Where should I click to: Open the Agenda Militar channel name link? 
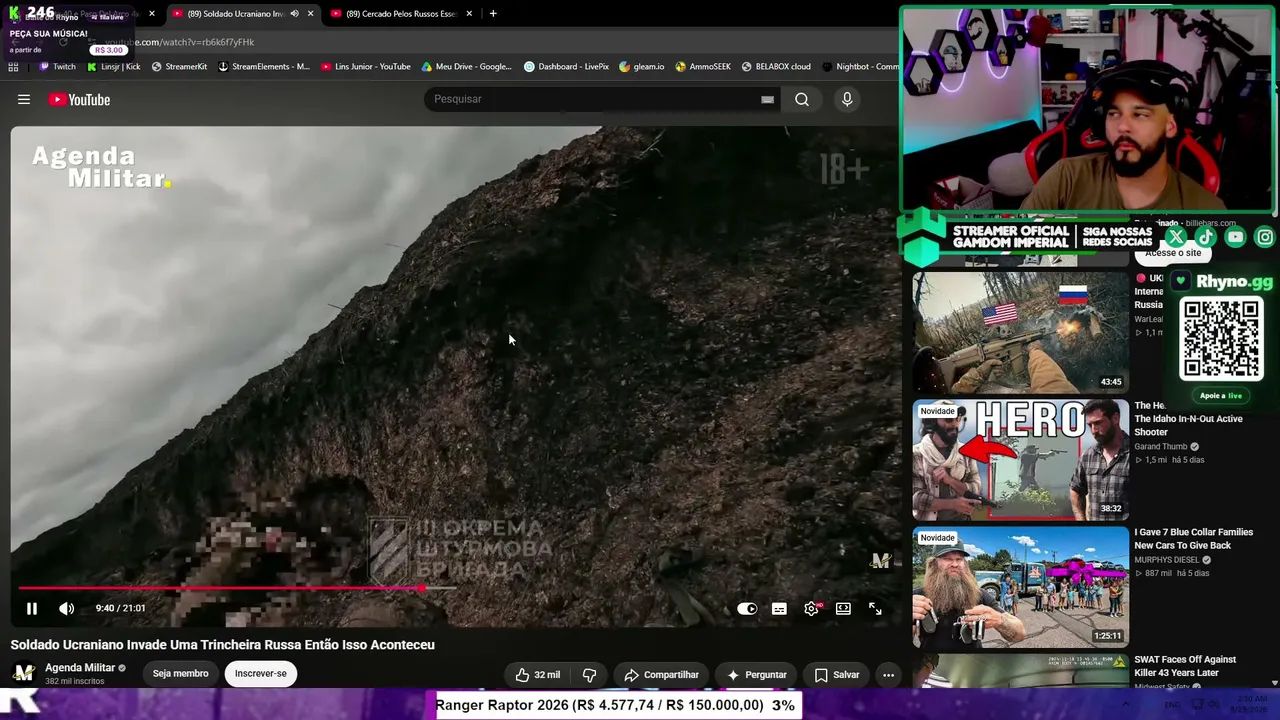pos(80,668)
